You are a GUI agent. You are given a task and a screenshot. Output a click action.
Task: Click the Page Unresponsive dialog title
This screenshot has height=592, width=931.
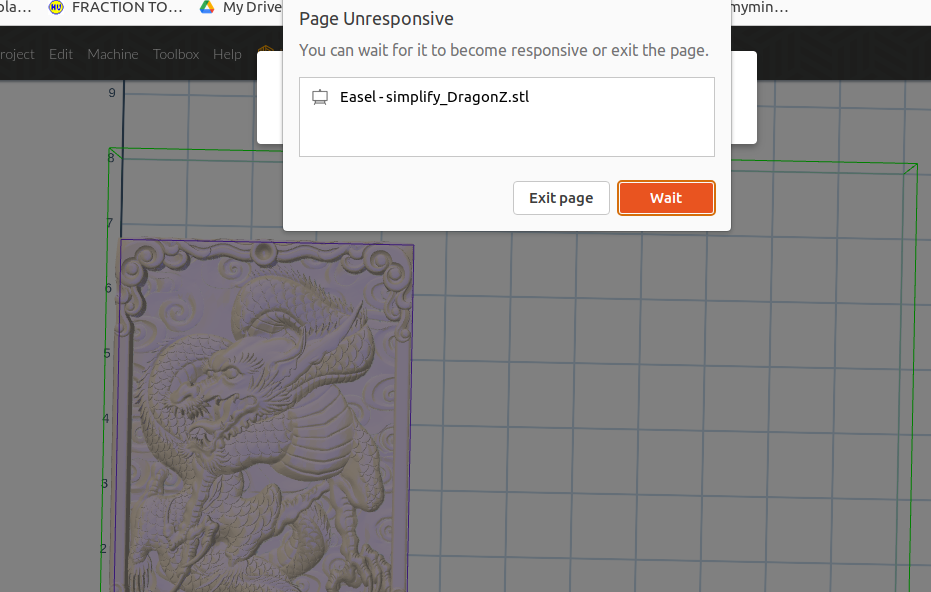[x=376, y=18]
